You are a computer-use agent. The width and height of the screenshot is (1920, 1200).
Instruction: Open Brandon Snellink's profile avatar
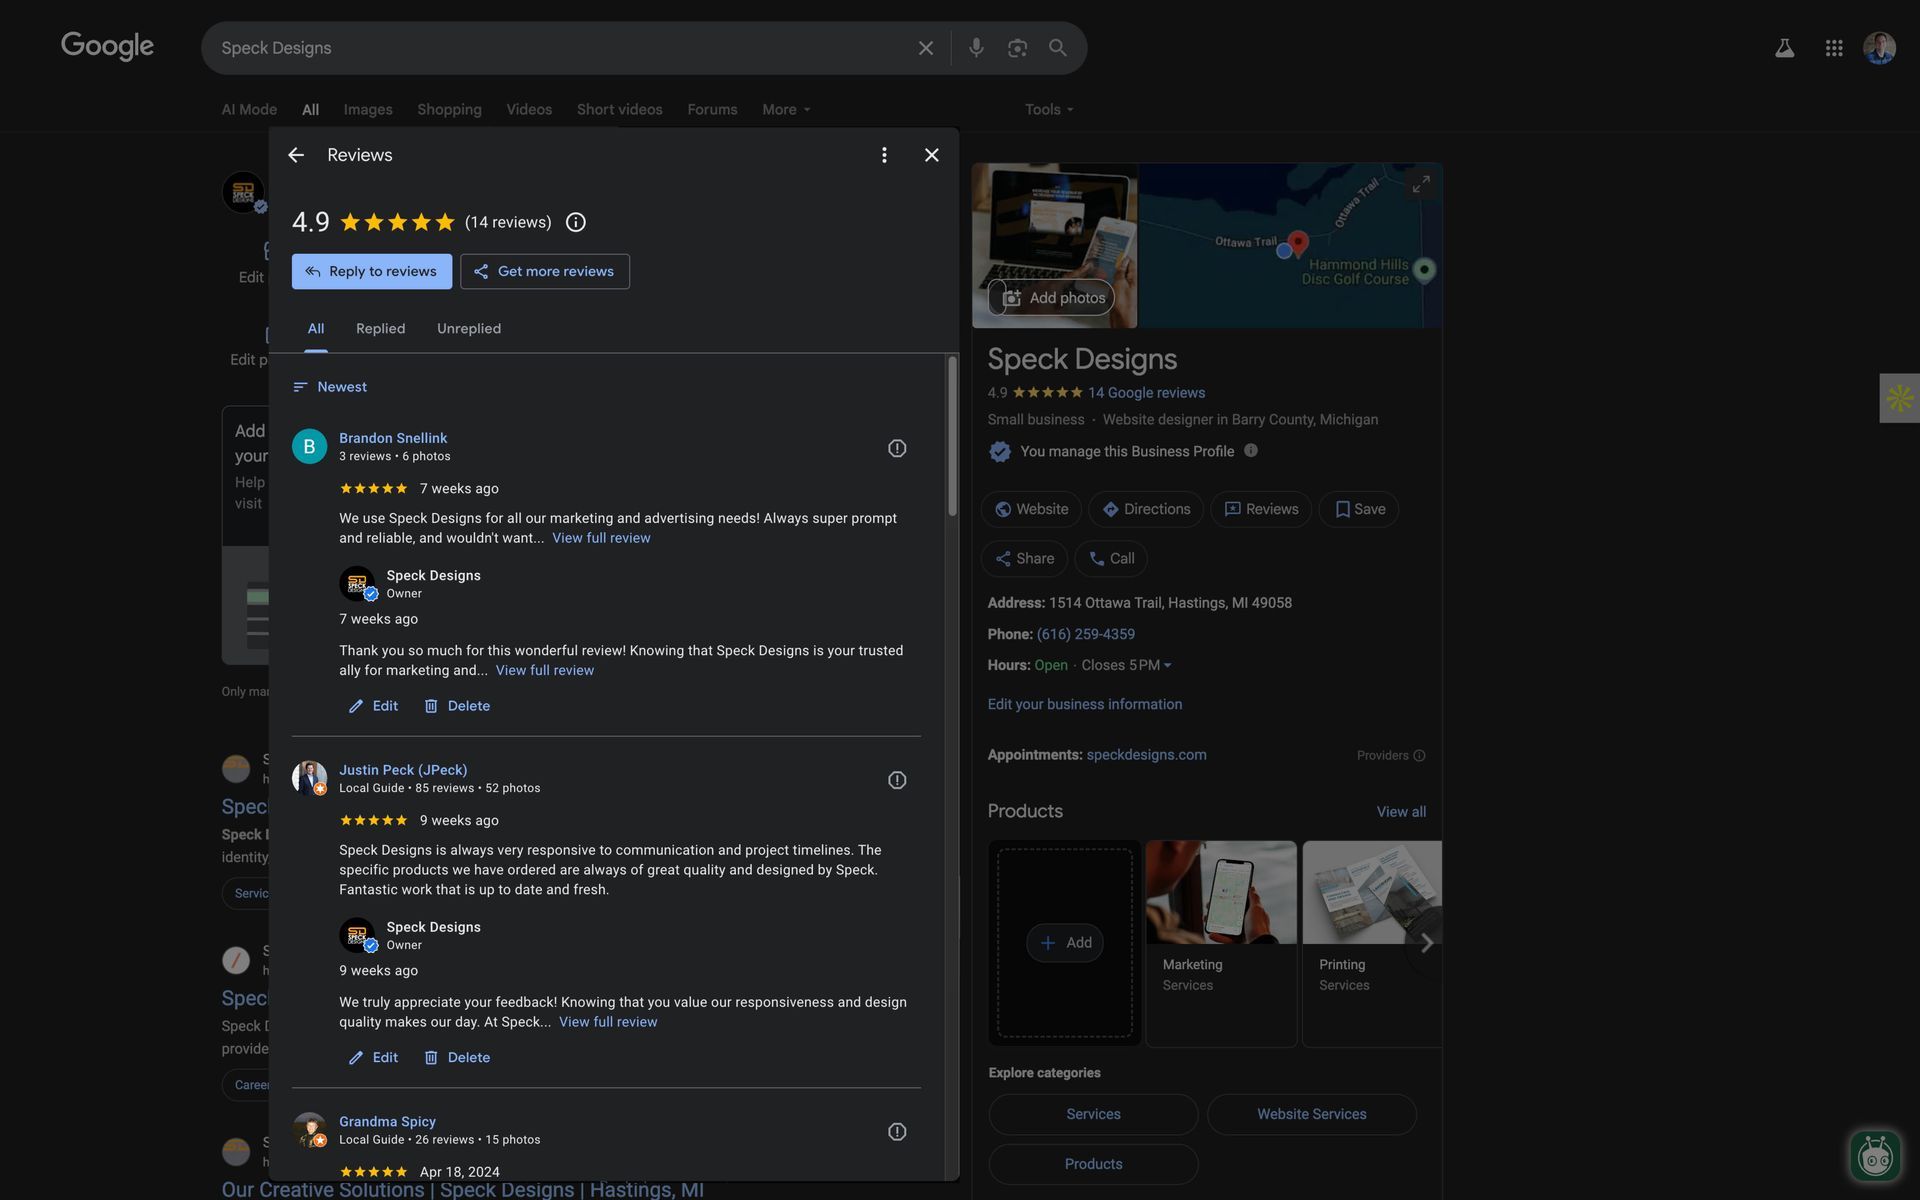click(x=309, y=446)
